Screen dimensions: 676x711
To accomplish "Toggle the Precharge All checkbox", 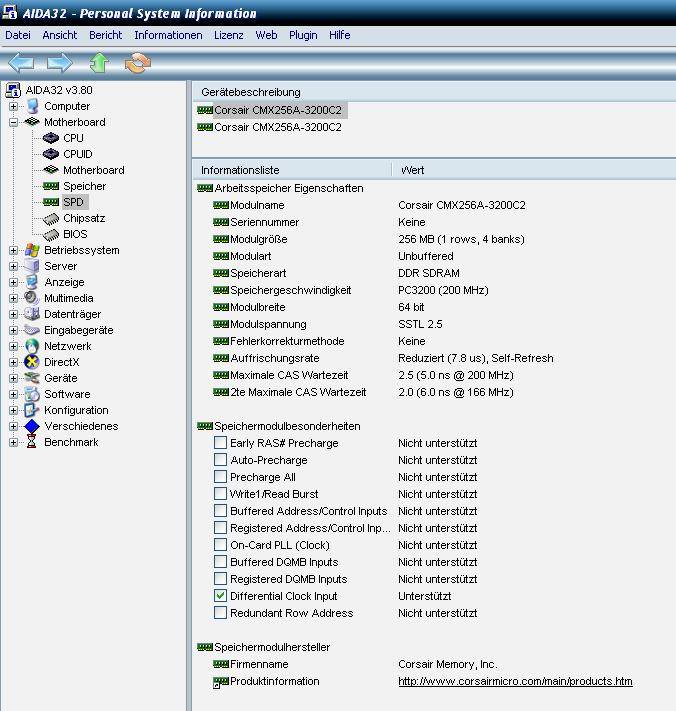I will click(220, 477).
